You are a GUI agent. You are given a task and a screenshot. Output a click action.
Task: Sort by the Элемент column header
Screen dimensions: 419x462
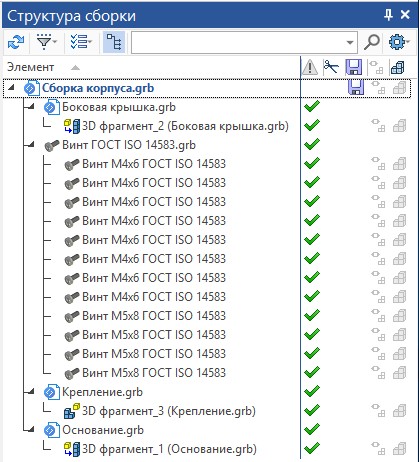coord(31,68)
